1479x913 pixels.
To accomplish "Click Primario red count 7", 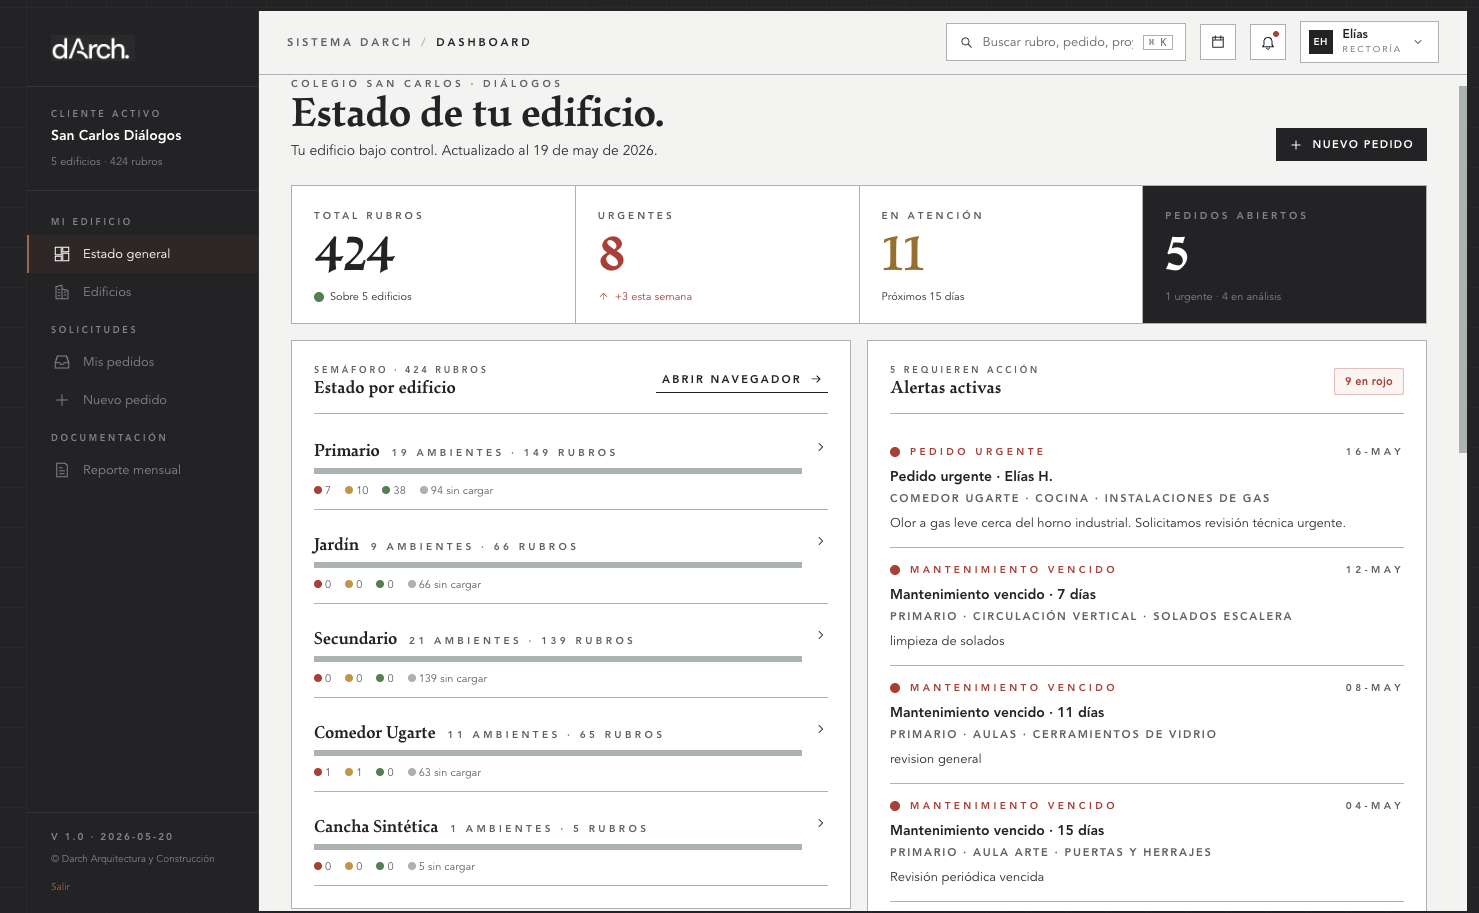I will (x=322, y=491).
